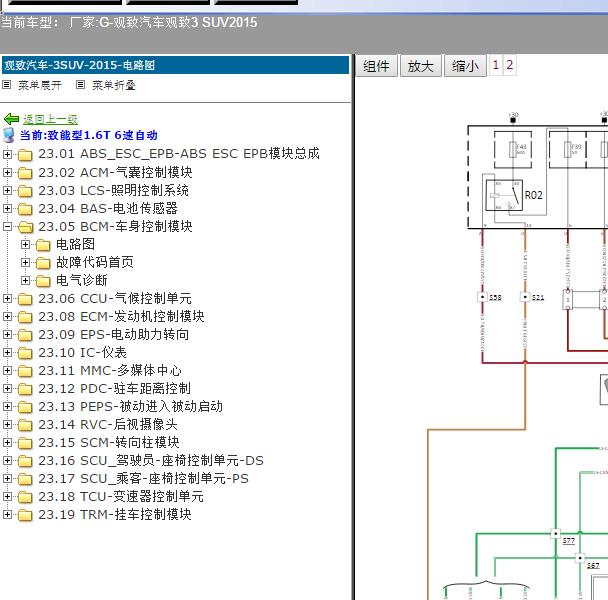Click folder icon of 23.01 ABS_ESC_EPB
Viewport: 608px width, 600px height.
(25, 155)
